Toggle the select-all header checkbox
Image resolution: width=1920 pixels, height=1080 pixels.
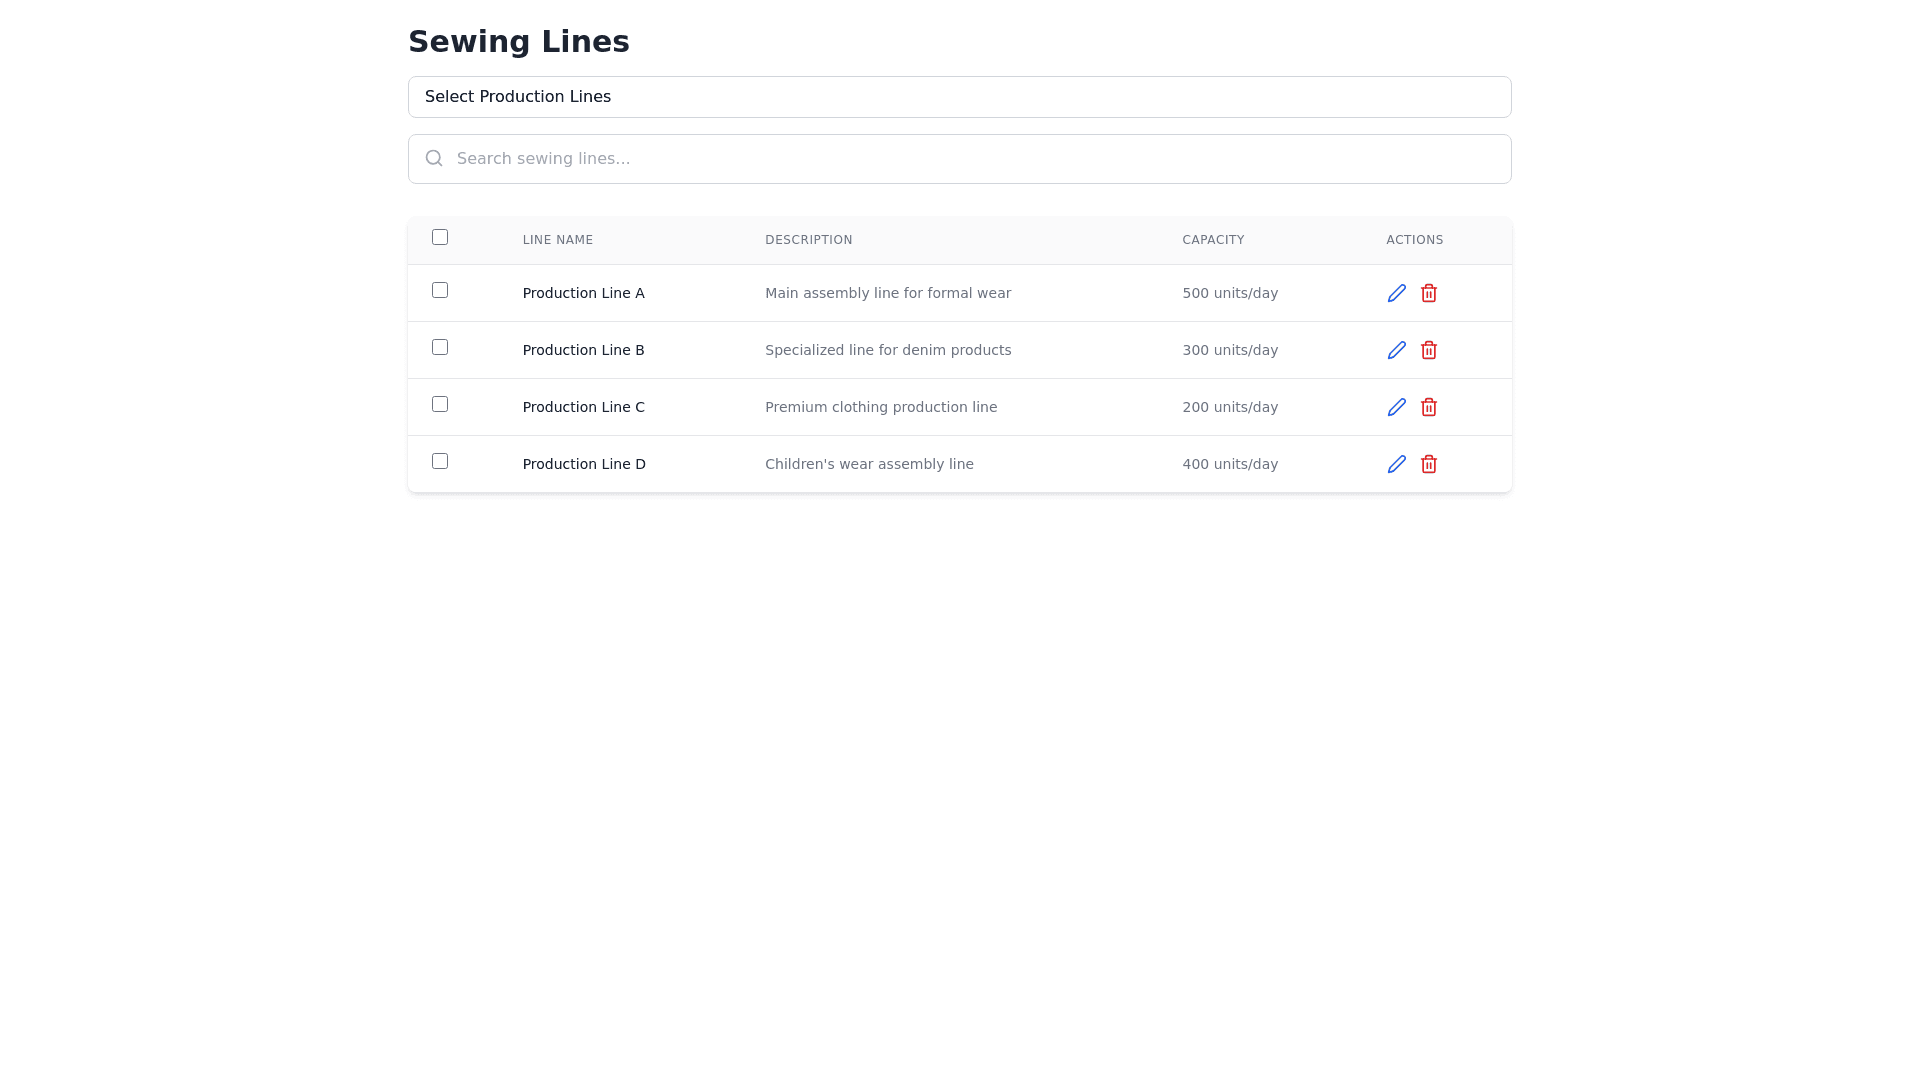(440, 237)
